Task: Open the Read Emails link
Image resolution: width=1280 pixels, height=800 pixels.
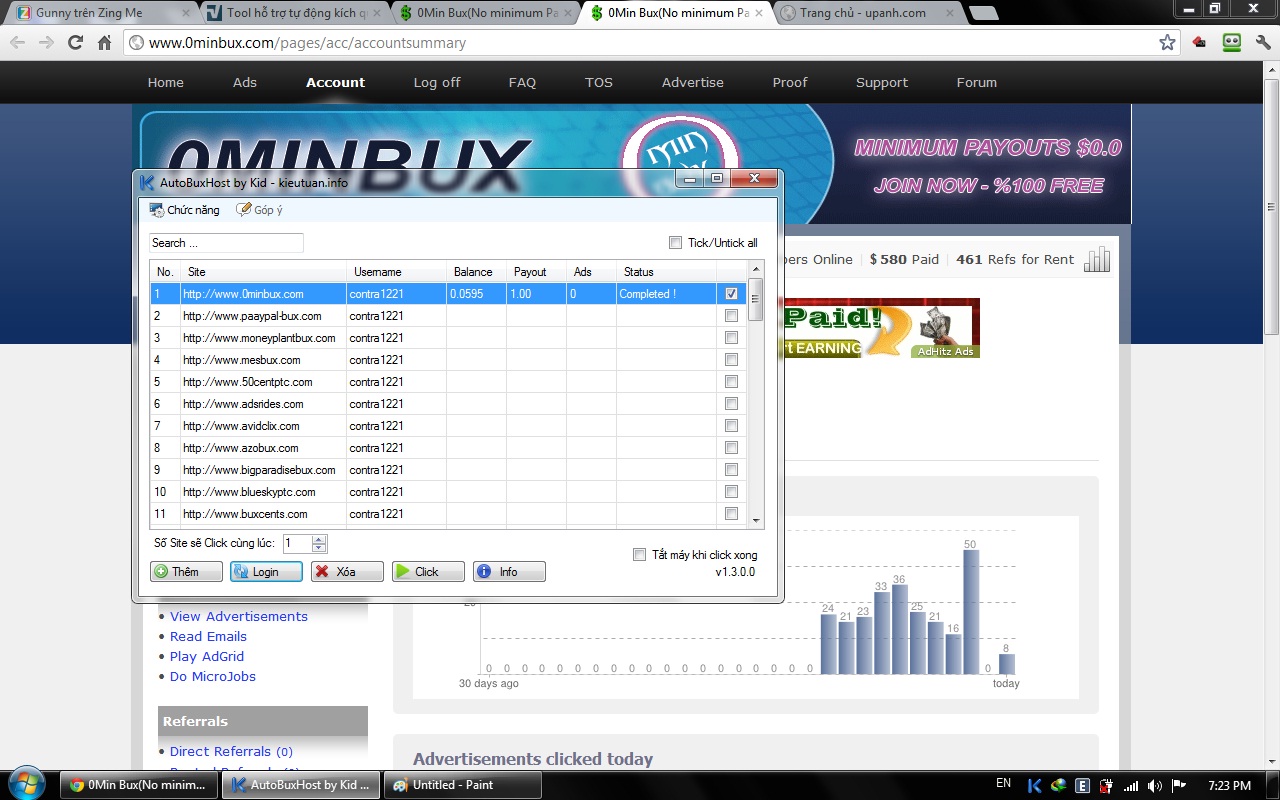Action: point(208,637)
